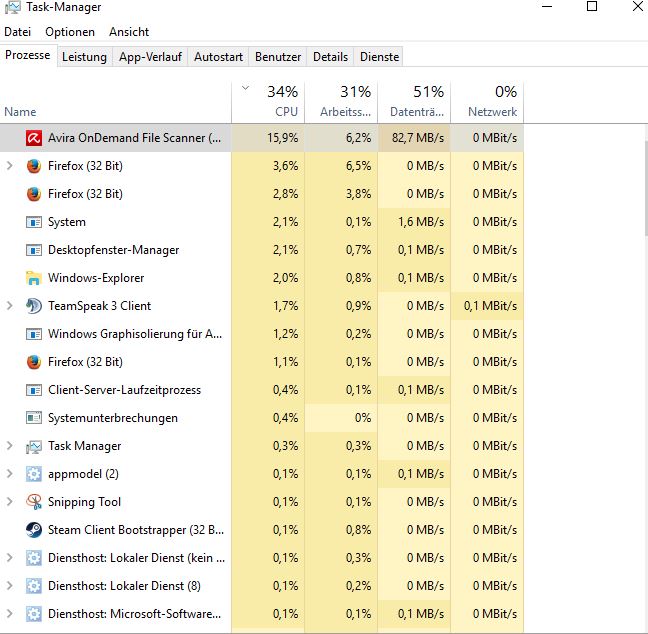Click the System process icon
This screenshot has height=634, width=648.
[33, 222]
